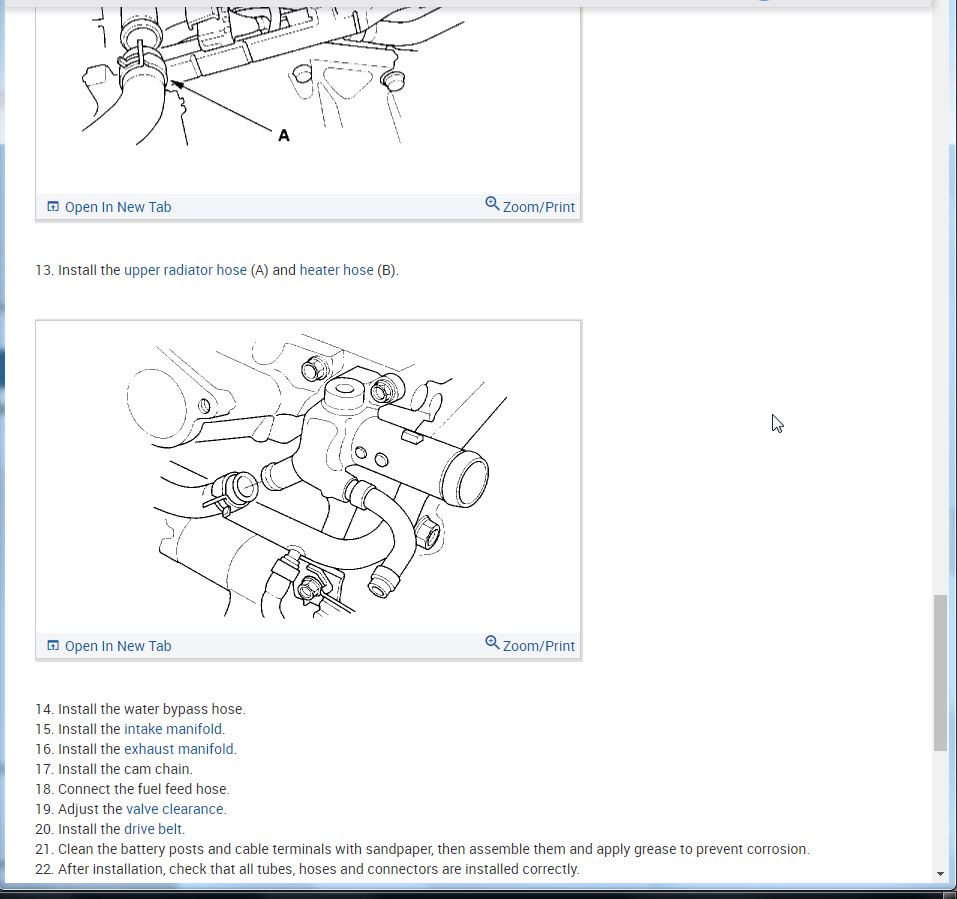Image resolution: width=957 pixels, height=899 pixels.
Task: Open the valve clearance link
Action: 175,809
